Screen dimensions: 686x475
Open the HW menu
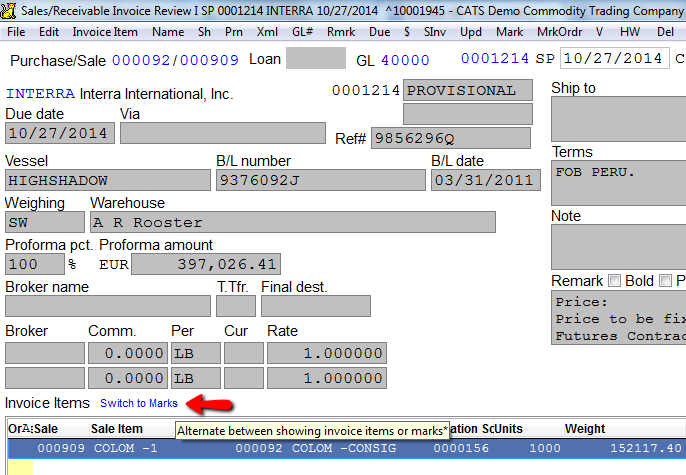click(630, 32)
